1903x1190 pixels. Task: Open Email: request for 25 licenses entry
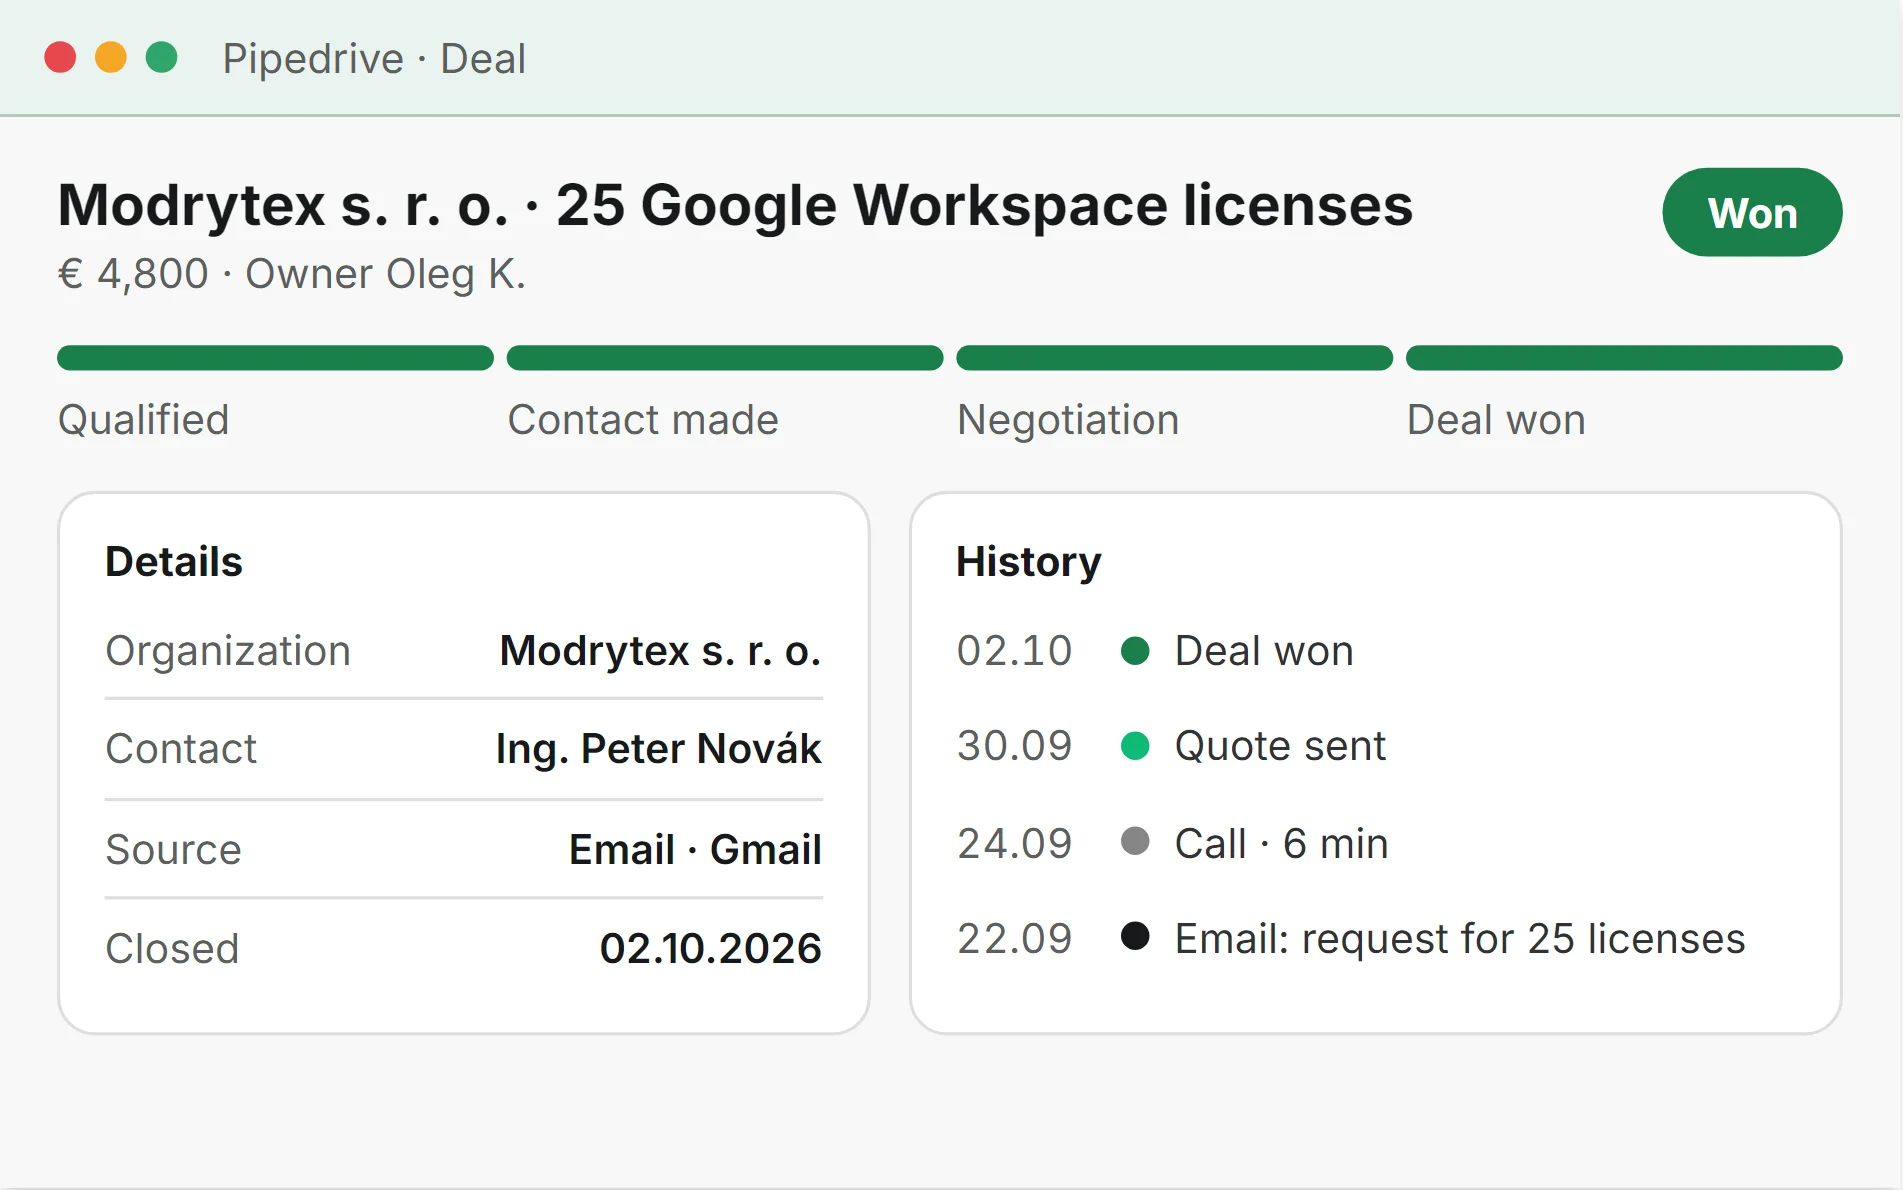coord(1460,939)
